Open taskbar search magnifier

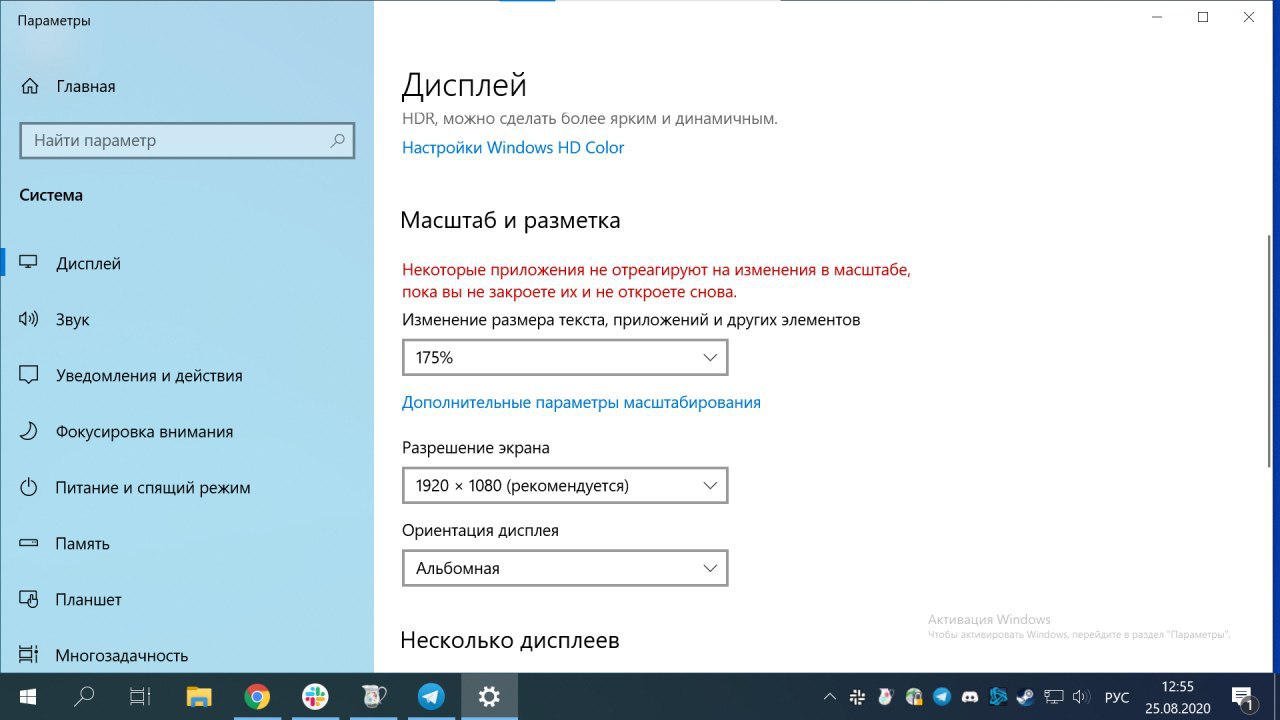pos(84,697)
